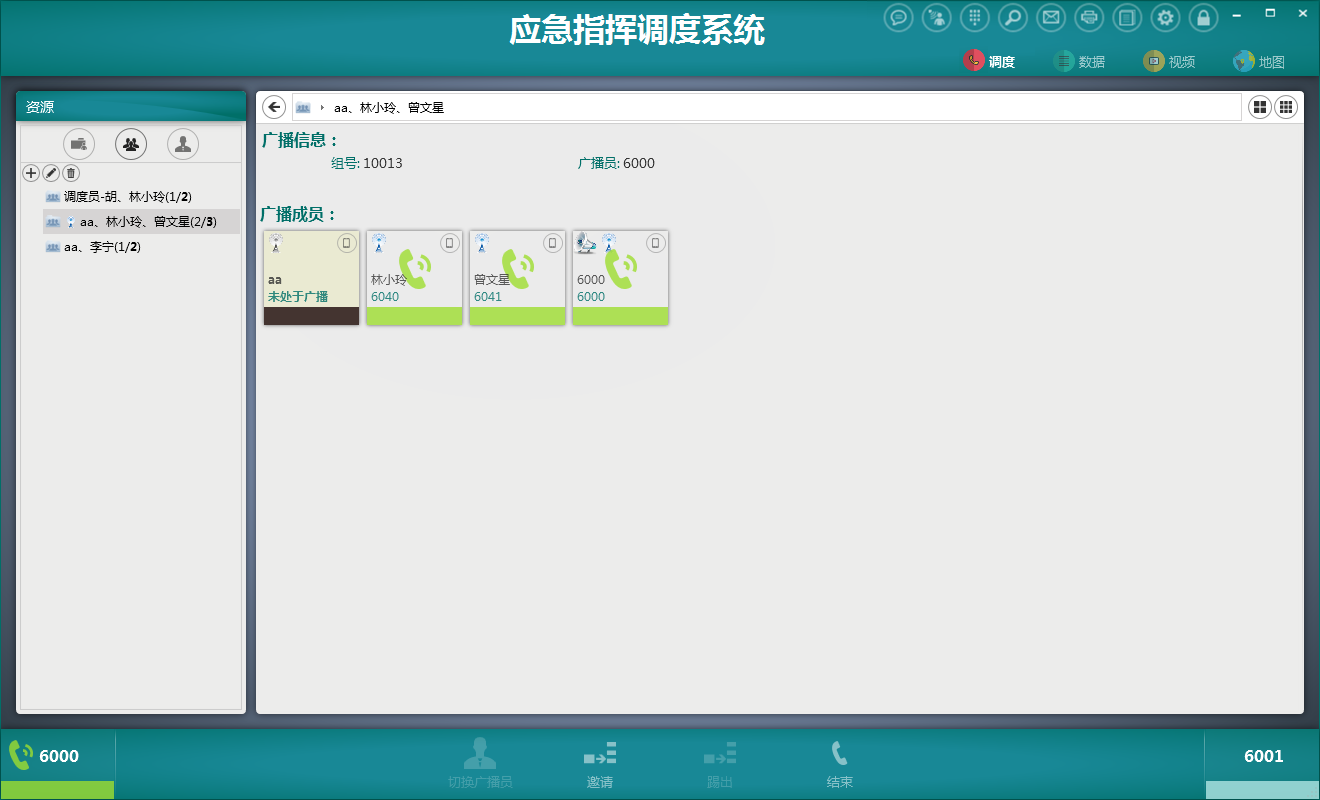The width and height of the screenshot is (1320, 800).
Task: Open the gear settings icon
Action: click(x=1165, y=17)
